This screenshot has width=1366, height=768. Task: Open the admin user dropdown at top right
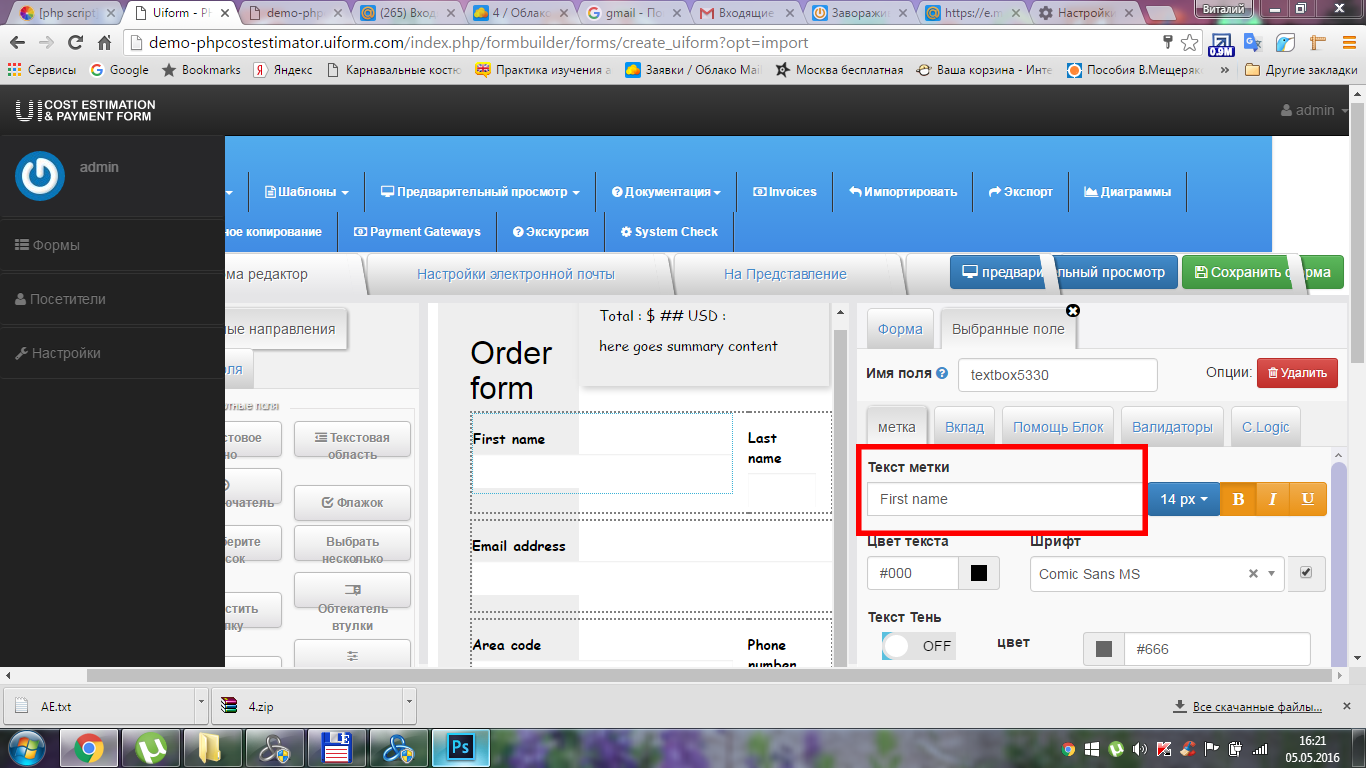[1315, 110]
